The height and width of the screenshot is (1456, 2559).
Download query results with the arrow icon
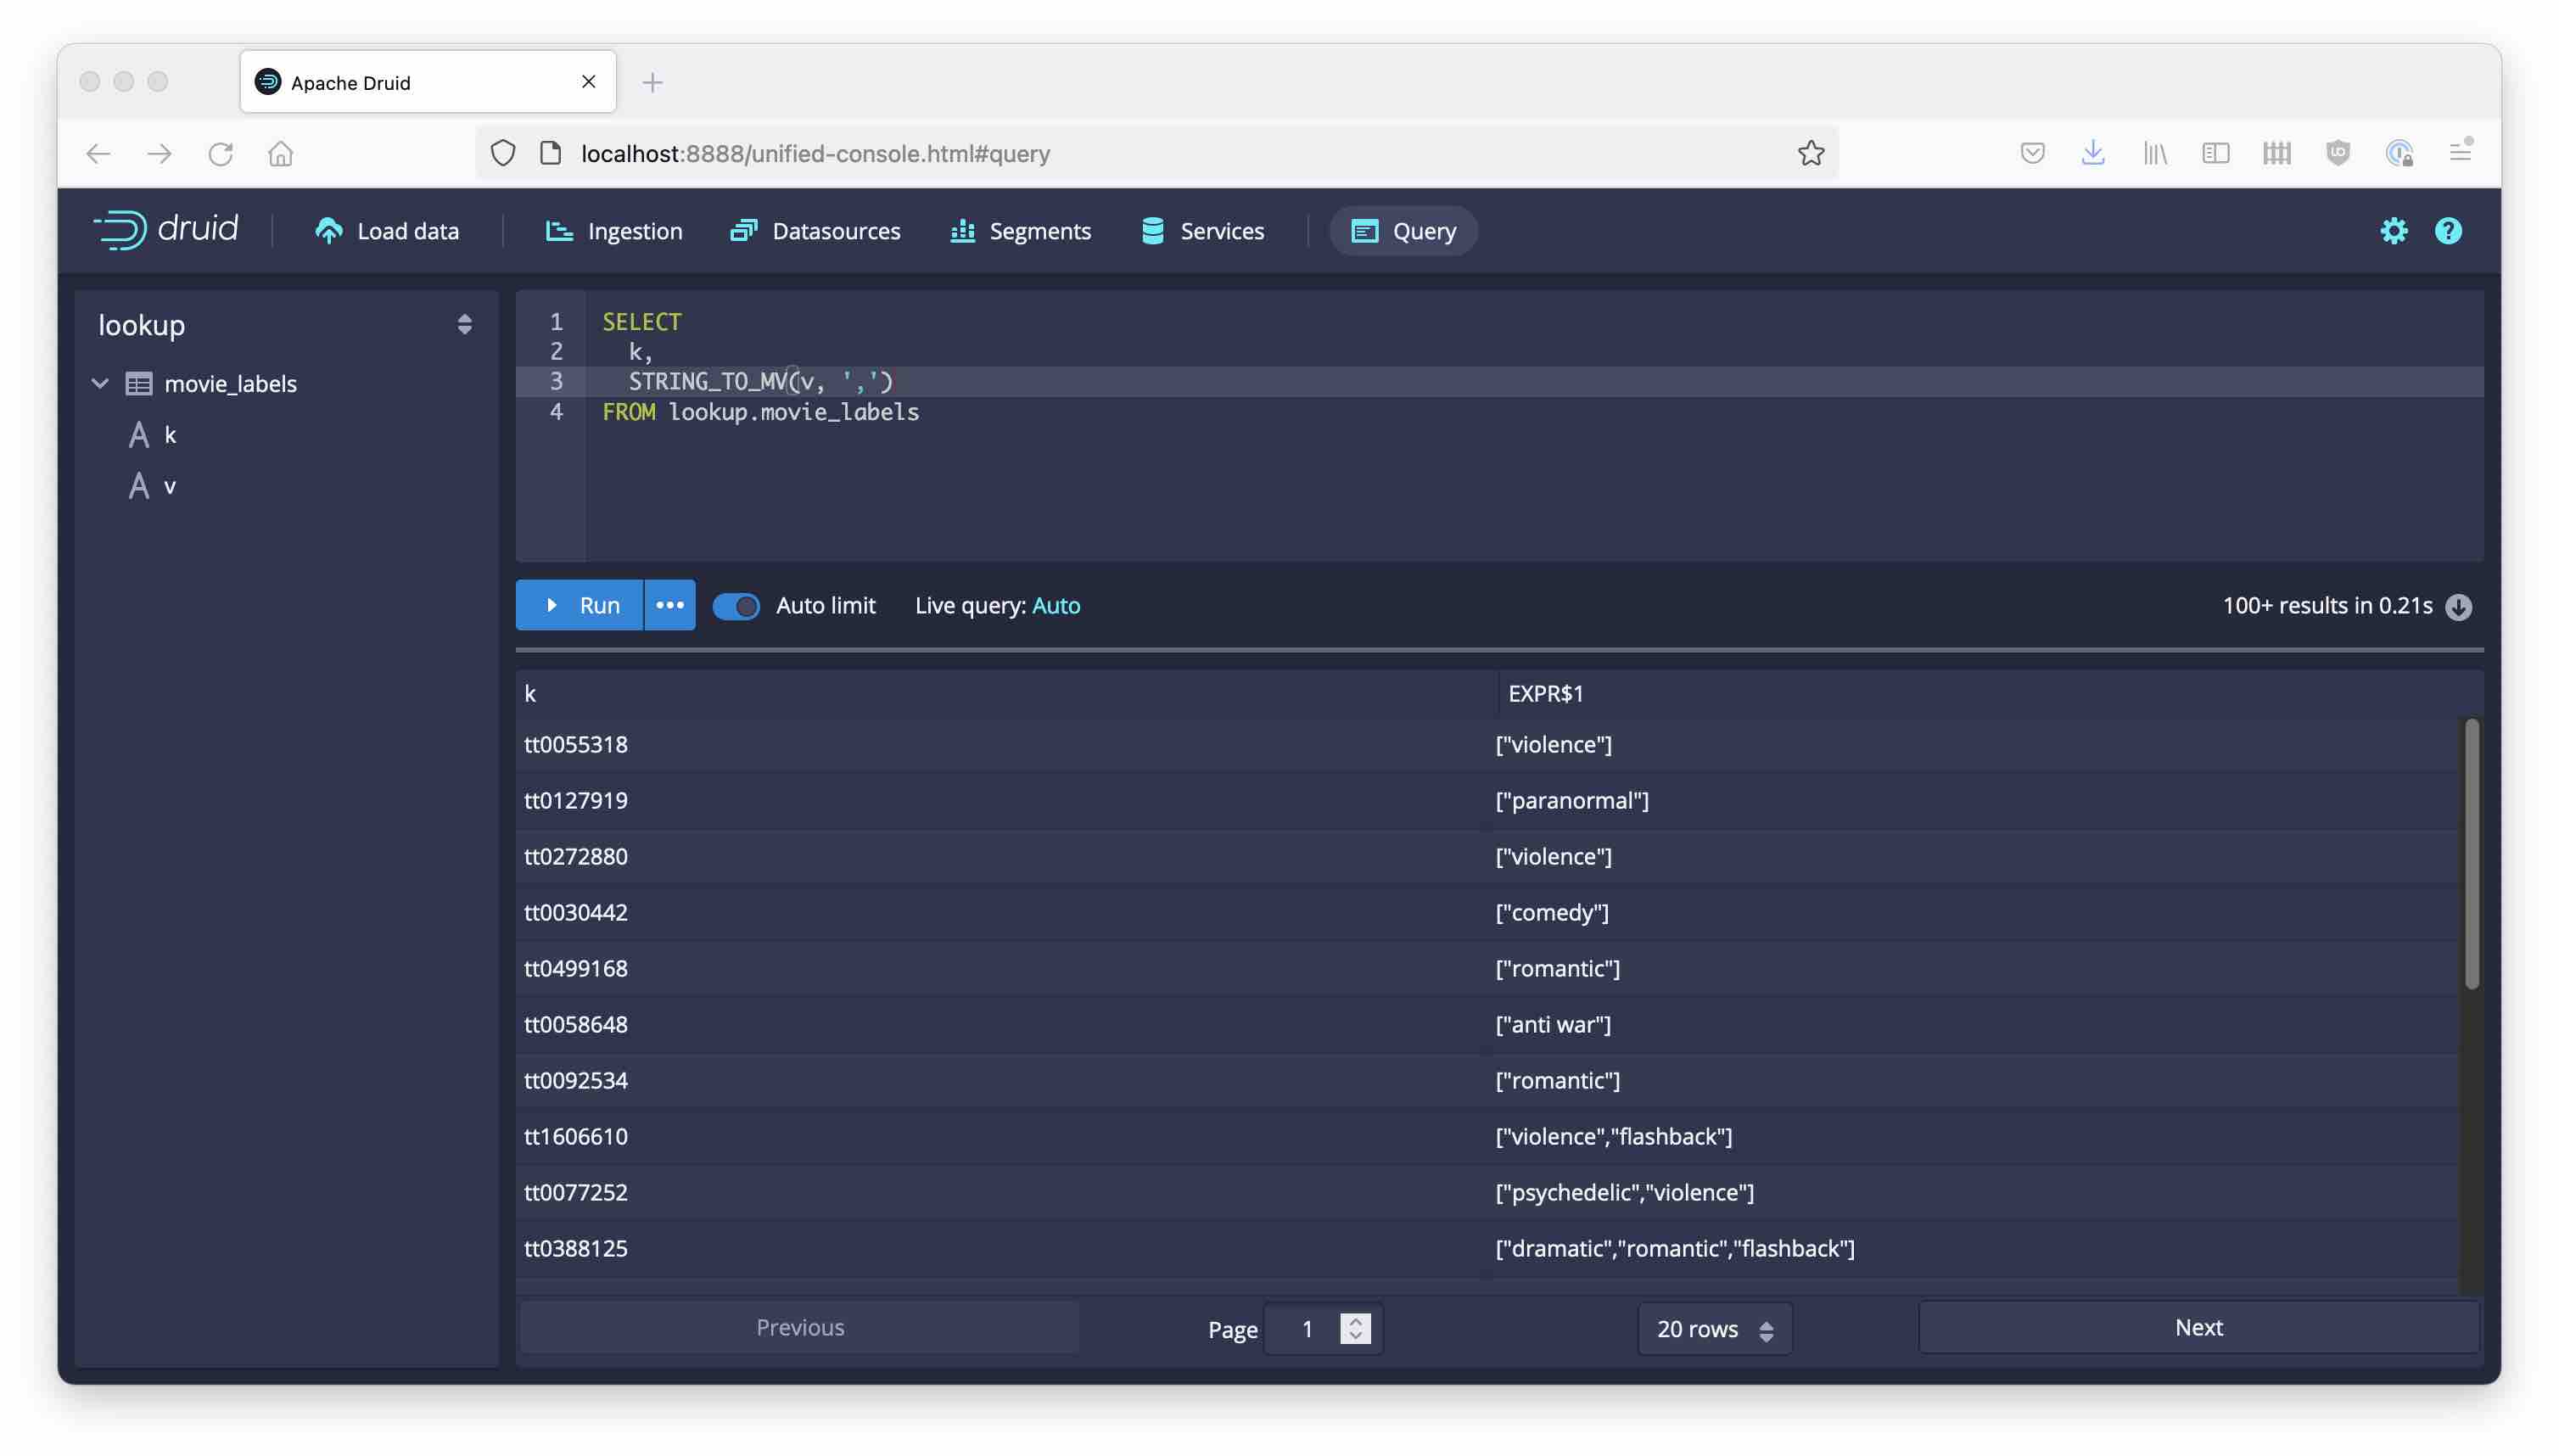2458,607
